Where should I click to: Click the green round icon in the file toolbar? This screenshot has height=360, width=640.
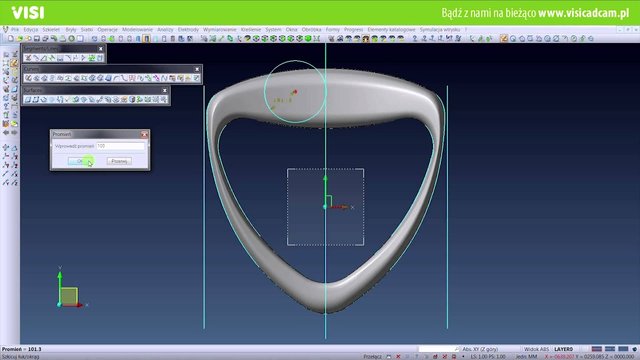(x=71, y=38)
